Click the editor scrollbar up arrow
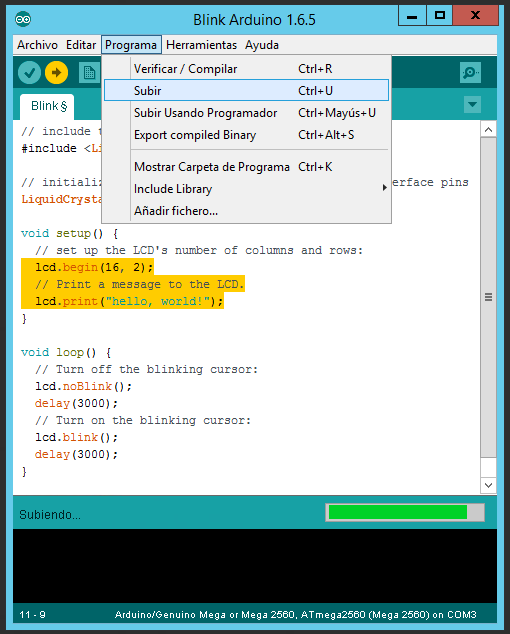Viewport: 510px width, 634px height. (488, 130)
